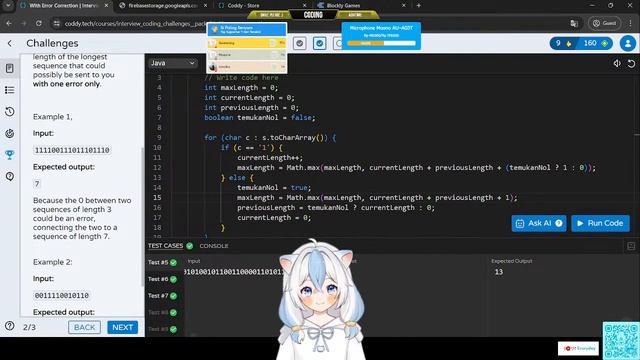Switch to the CONSOLE tab

pos(214,246)
